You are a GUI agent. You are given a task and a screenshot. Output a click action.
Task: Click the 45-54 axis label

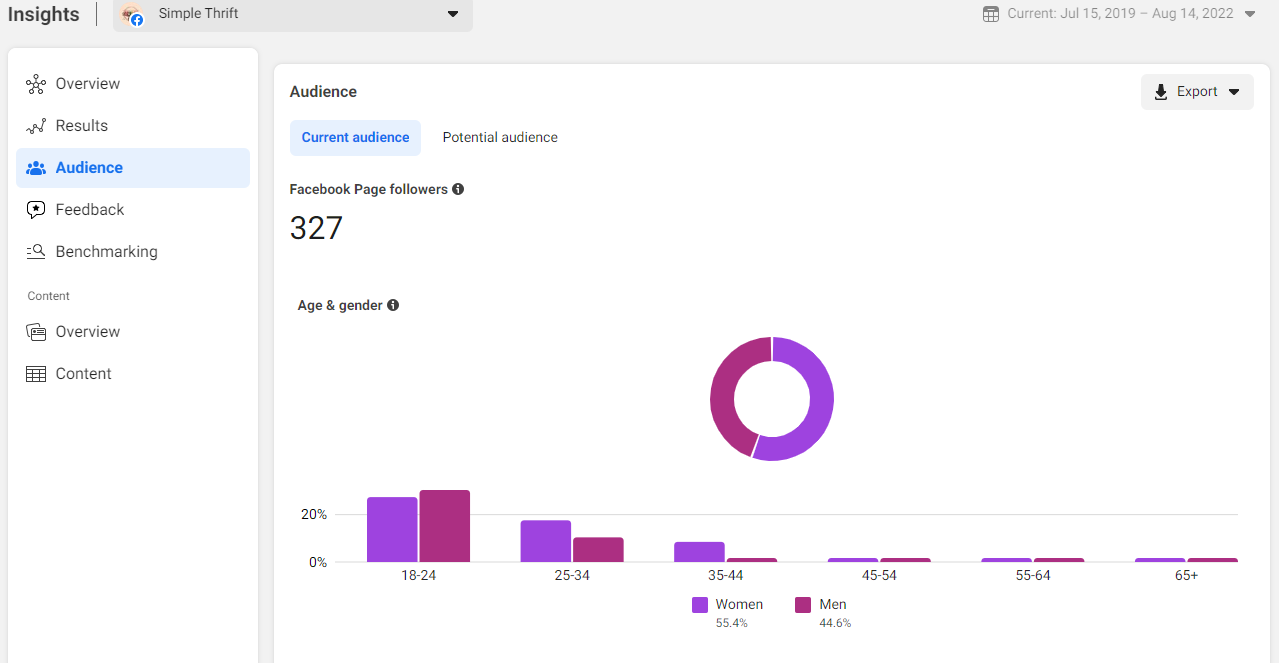click(879, 576)
